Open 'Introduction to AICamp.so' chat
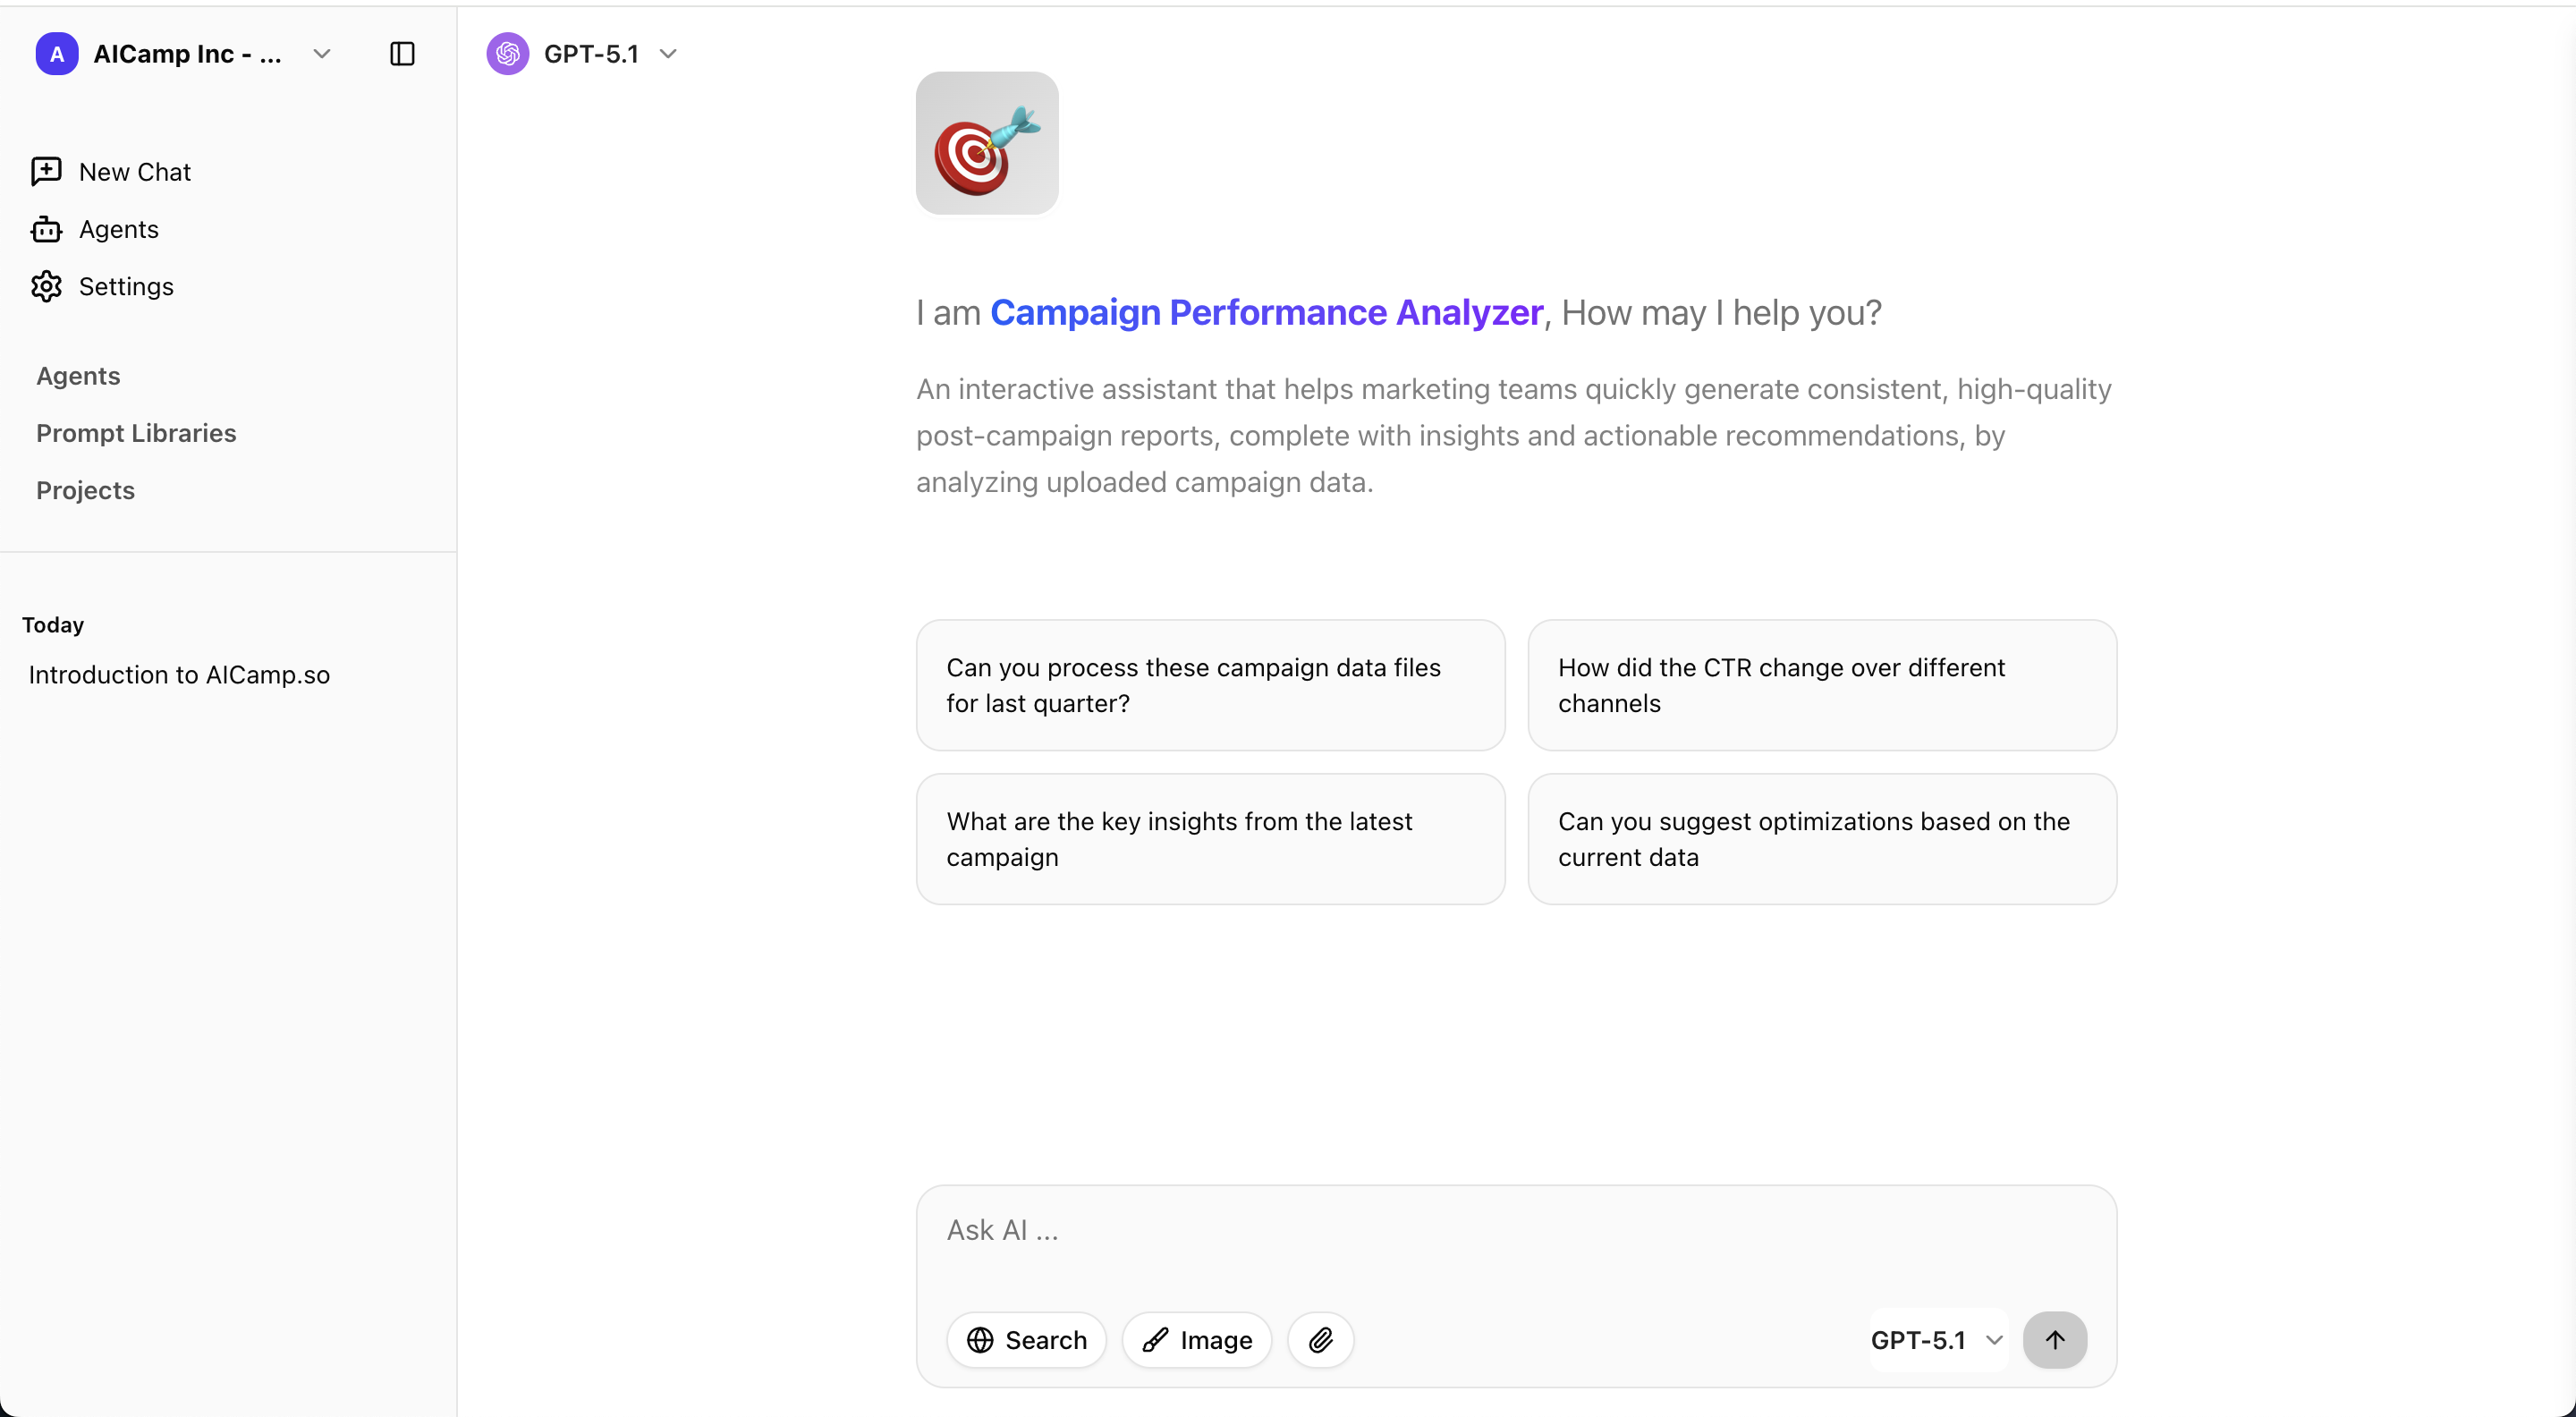The width and height of the screenshot is (2576, 1417). coord(179,675)
